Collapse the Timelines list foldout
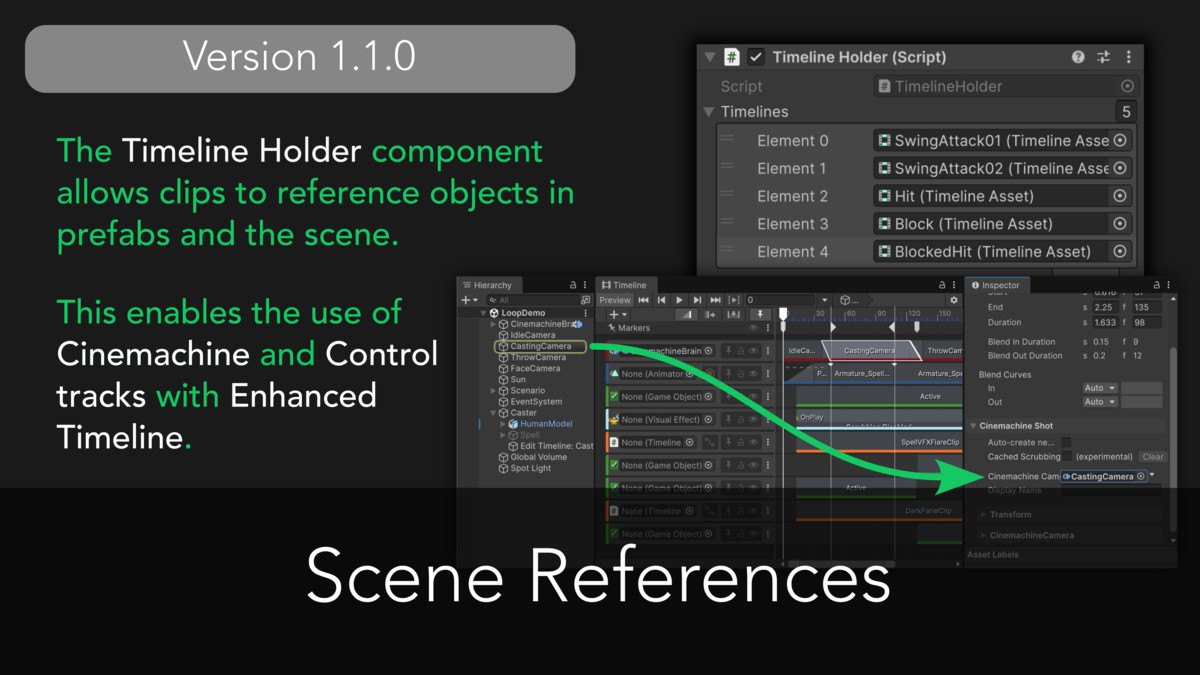This screenshot has width=1200, height=675. tap(708, 112)
